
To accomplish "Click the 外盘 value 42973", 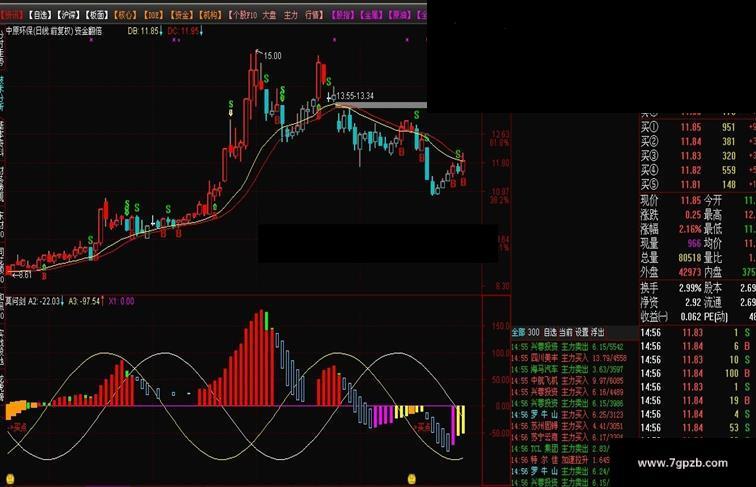I will coord(689,272).
